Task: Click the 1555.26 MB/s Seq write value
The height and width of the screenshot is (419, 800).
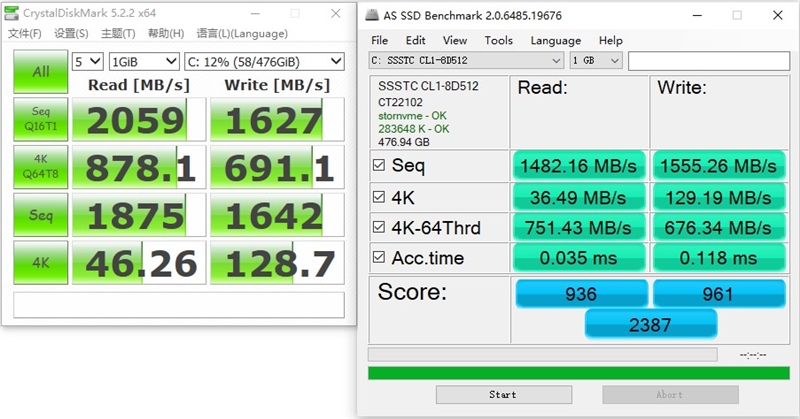Action: click(719, 166)
